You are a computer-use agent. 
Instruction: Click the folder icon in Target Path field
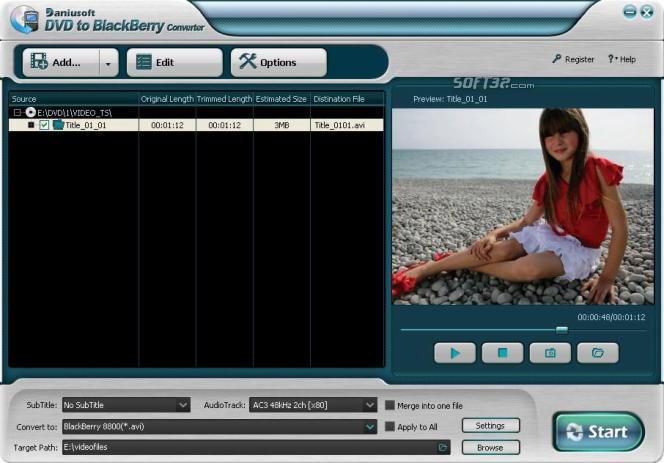coord(443,447)
